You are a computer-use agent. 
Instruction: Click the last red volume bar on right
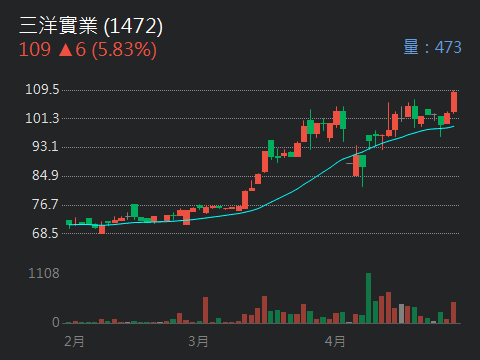click(x=454, y=313)
